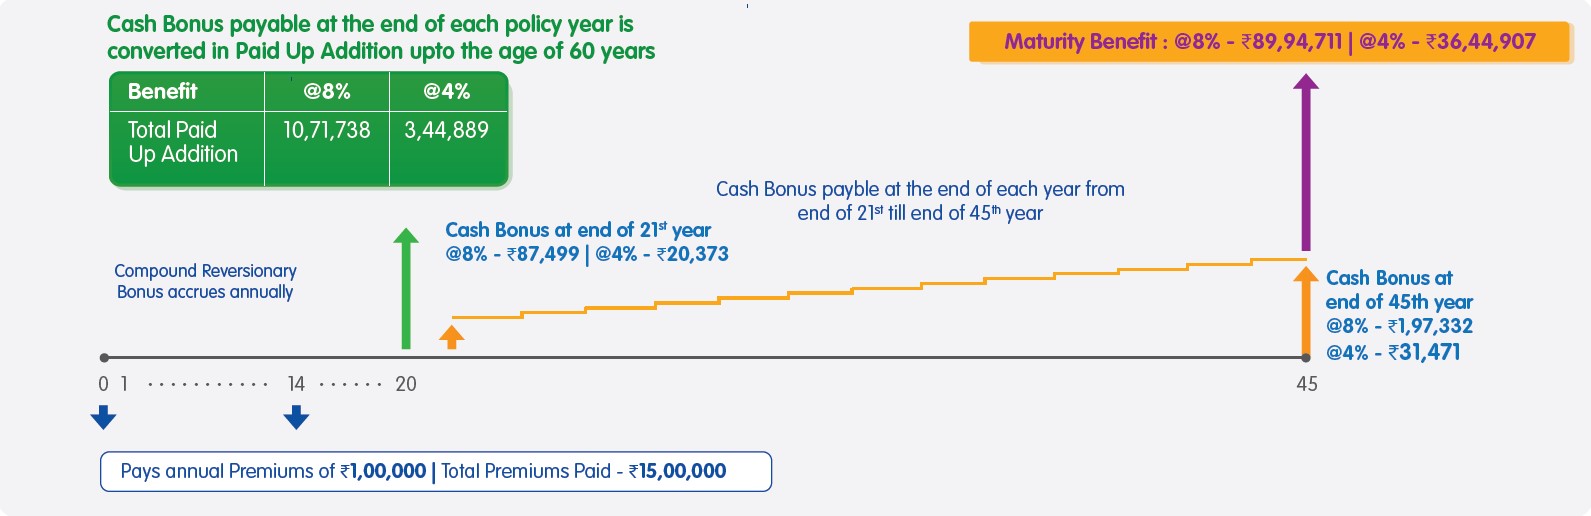Click the grey dot at the timeline start
This screenshot has width=1591, height=516.
coord(104,357)
